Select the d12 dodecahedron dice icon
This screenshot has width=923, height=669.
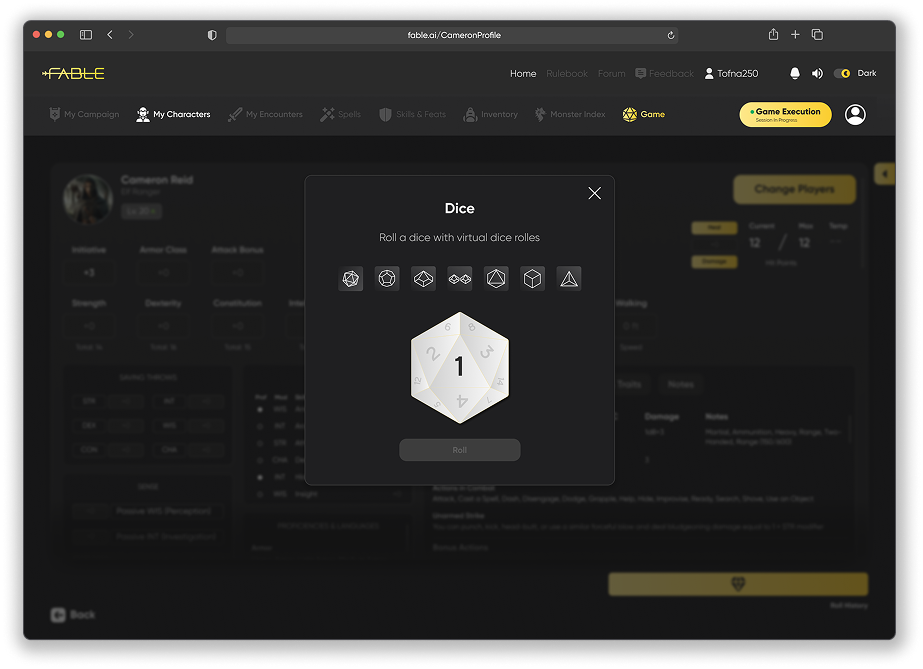[x=387, y=279]
